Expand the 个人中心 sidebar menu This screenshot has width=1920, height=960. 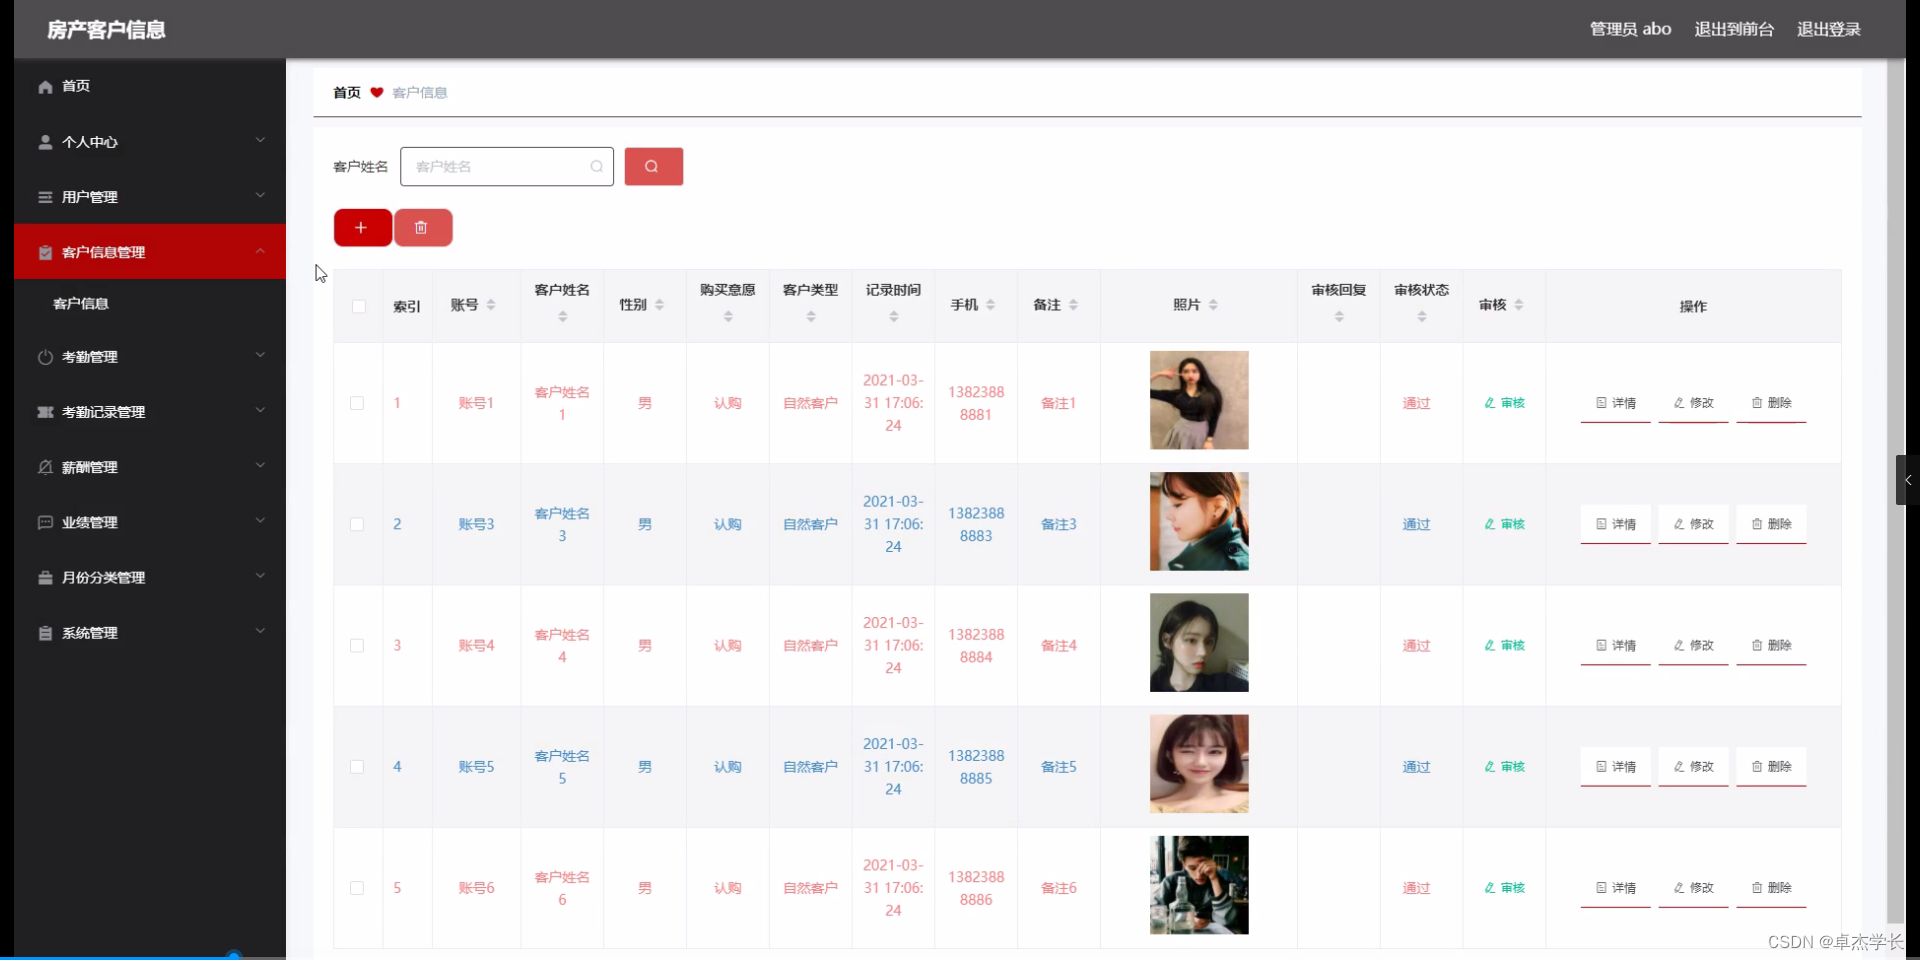(150, 142)
